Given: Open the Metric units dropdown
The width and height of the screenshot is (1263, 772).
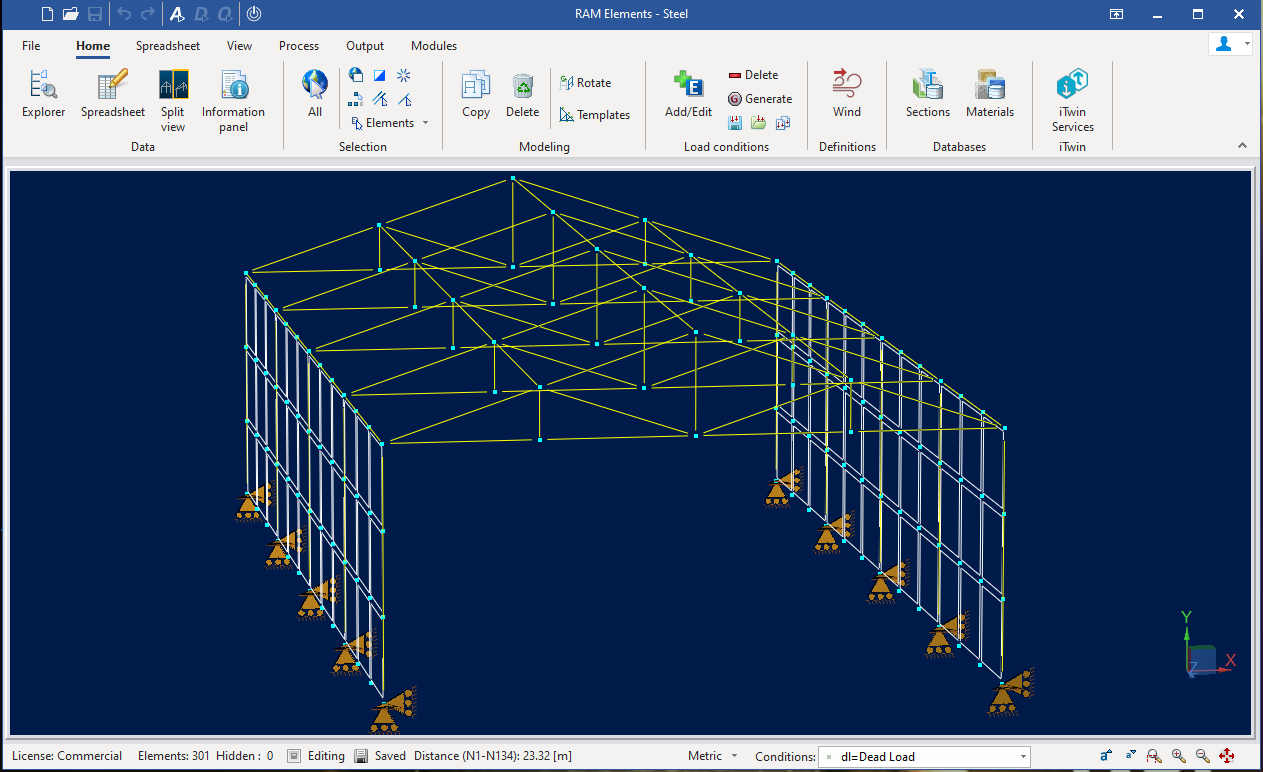Looking at the screenshot, I should (x=713, y=756).
